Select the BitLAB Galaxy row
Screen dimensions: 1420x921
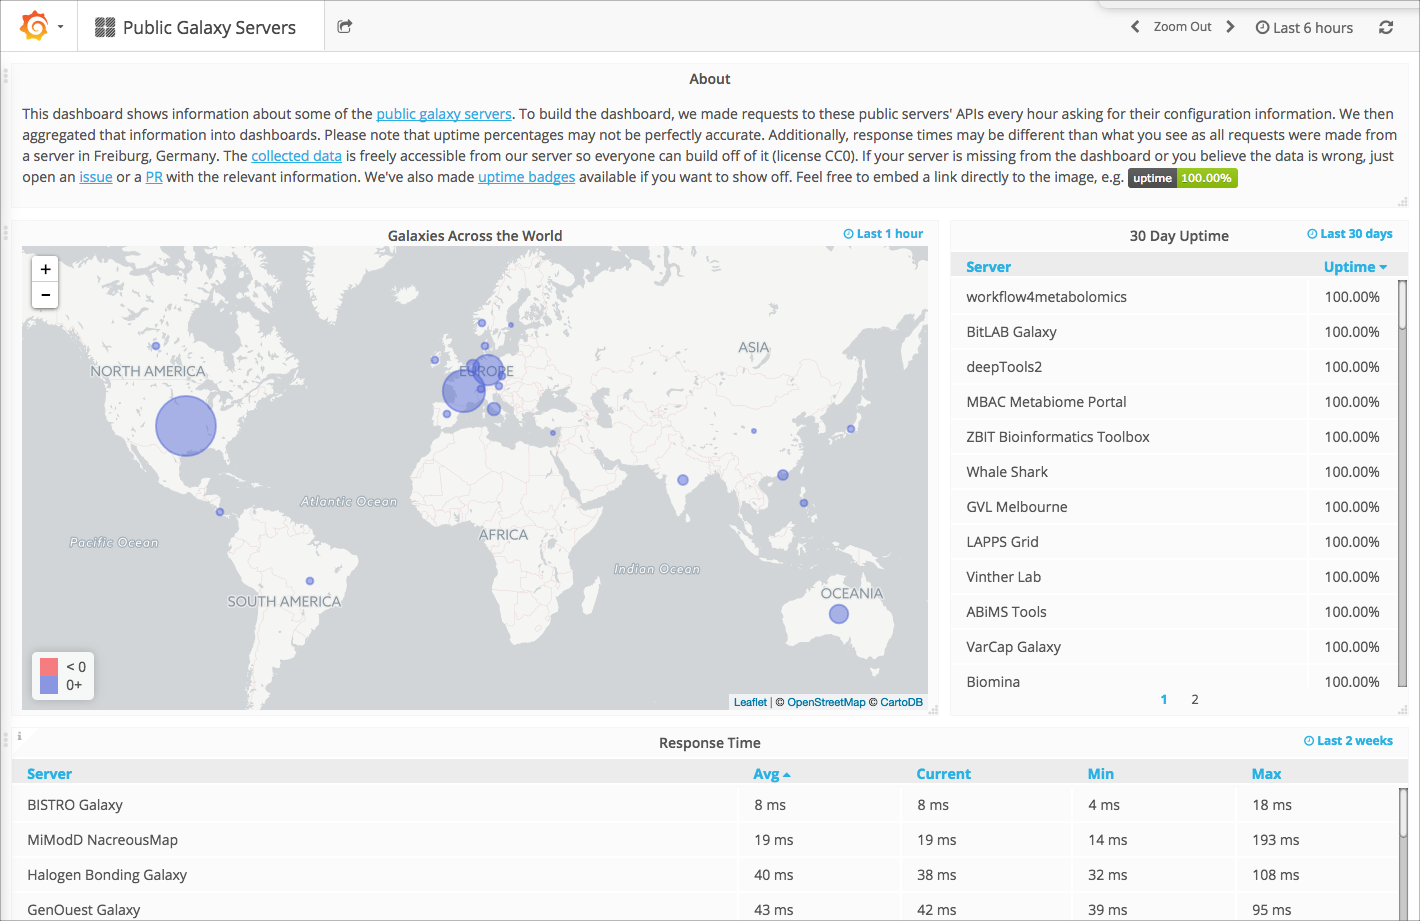tap(1174, 332)
